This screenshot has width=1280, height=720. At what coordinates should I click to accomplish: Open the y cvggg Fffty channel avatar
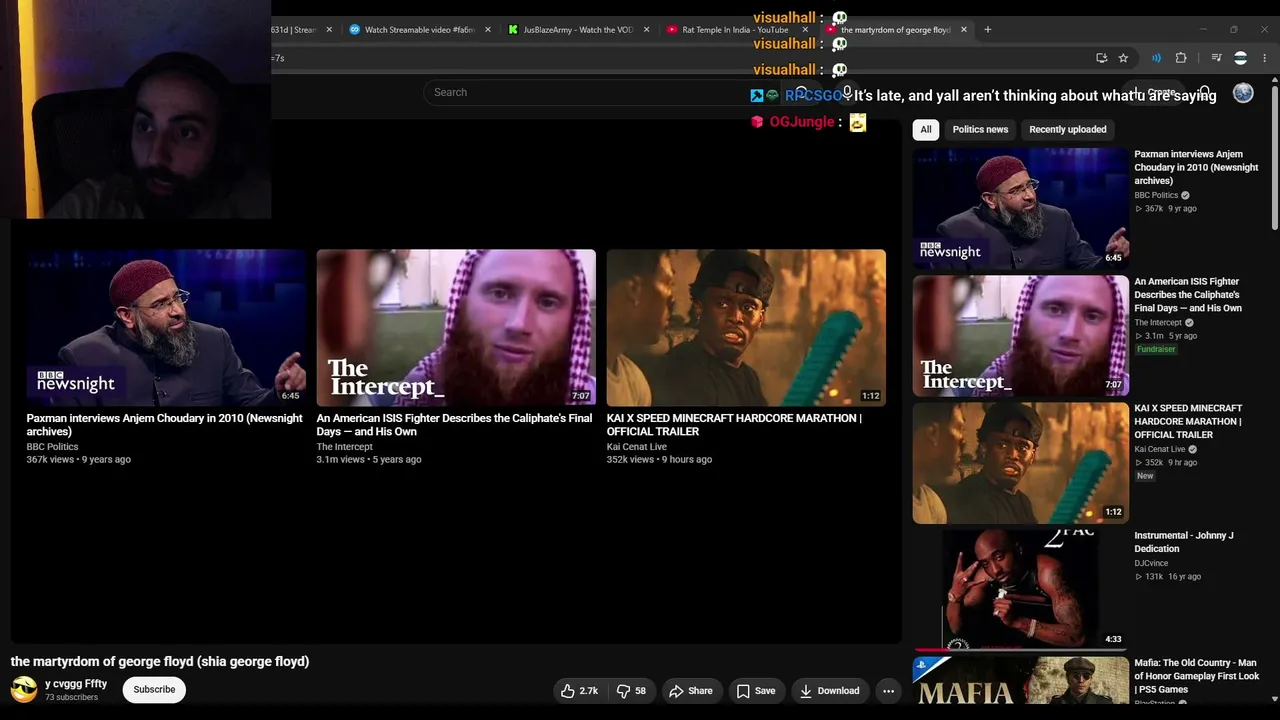pos(24,689)
